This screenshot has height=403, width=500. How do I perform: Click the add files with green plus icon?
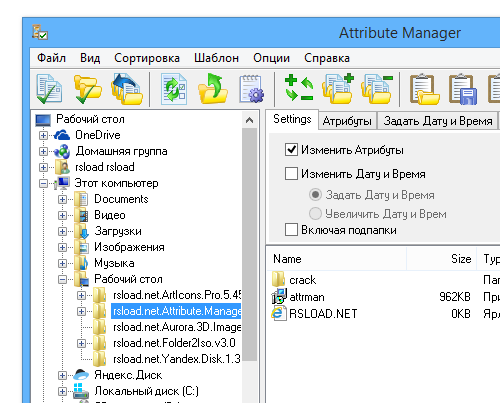[x=338, y=88]
